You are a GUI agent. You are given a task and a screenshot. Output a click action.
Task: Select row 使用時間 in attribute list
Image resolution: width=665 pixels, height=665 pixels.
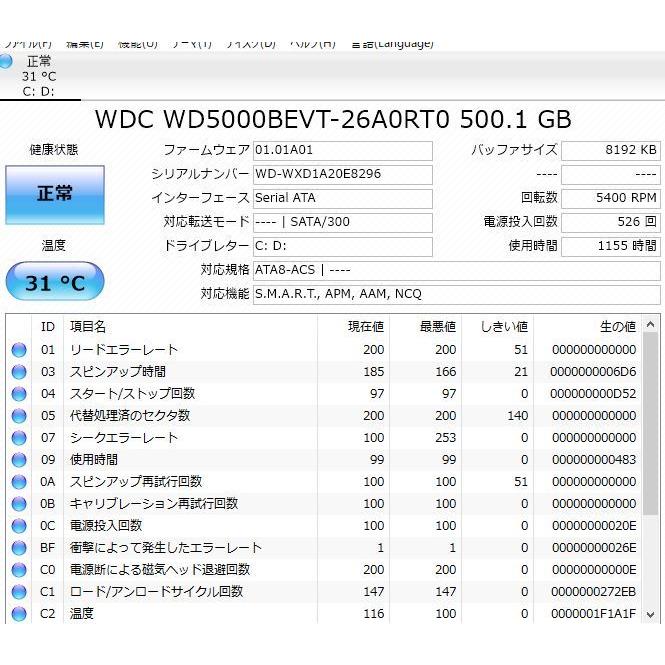324,460
